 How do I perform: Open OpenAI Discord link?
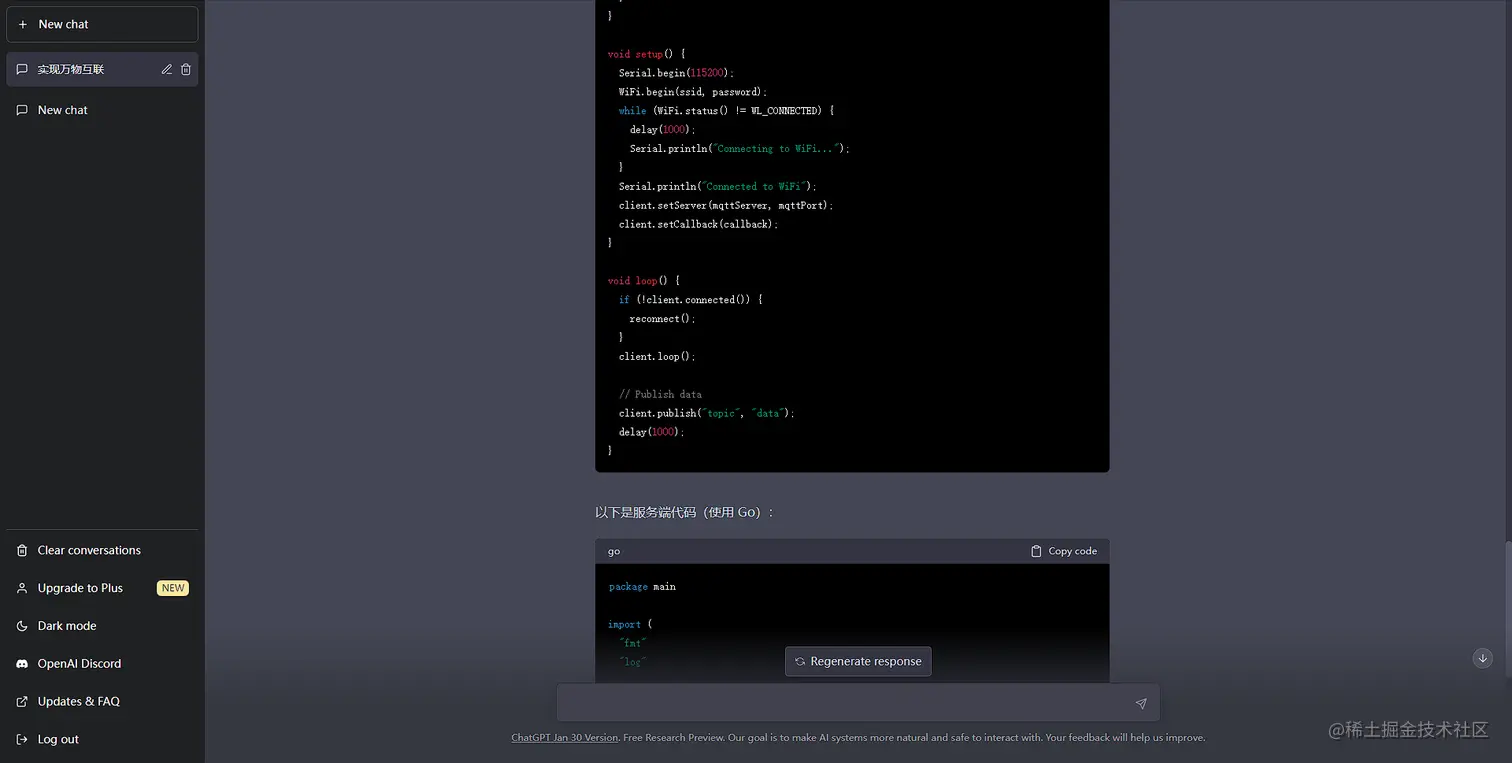click(x=102, y=664)
